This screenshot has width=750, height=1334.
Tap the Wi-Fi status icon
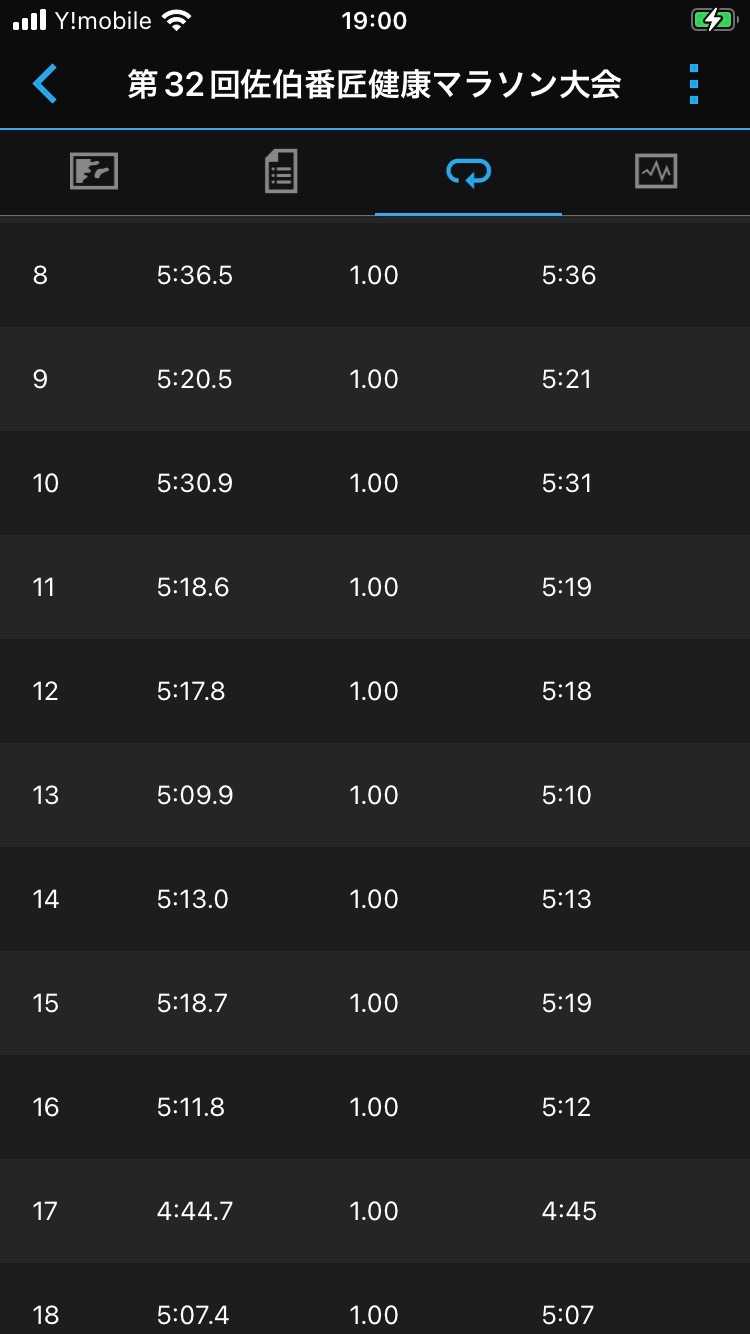[x=177, y=20]
